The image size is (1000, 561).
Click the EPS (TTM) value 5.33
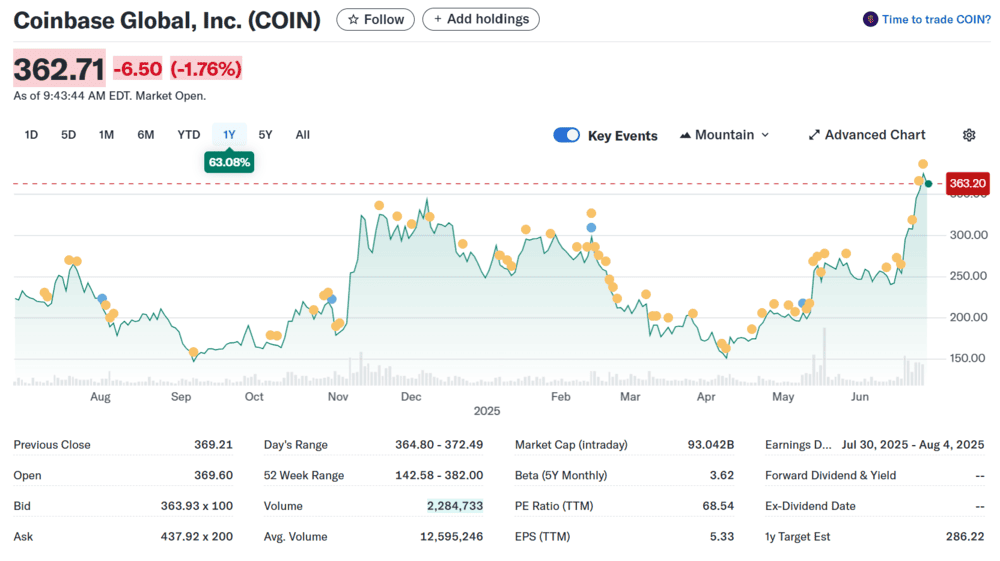[721, 537]
